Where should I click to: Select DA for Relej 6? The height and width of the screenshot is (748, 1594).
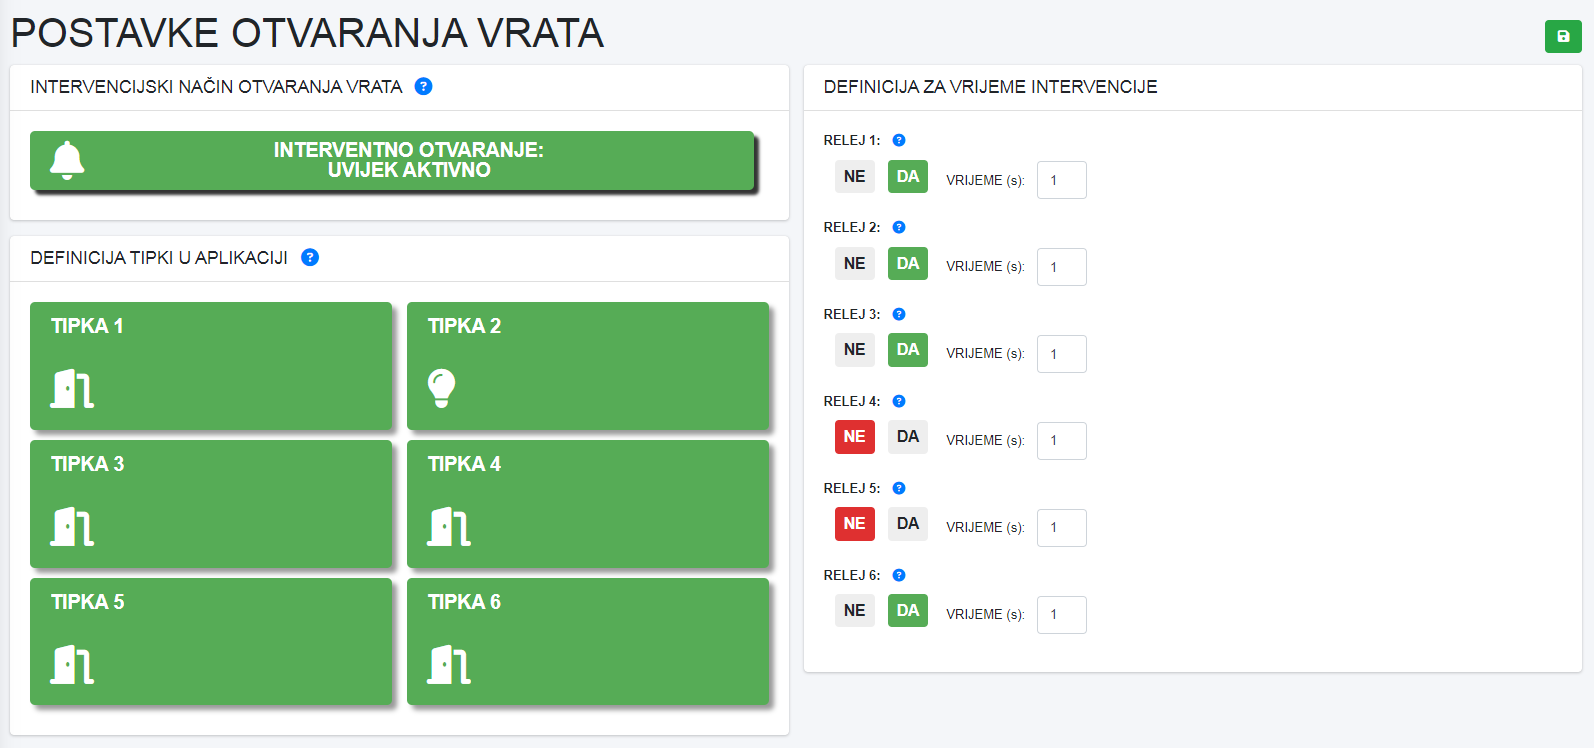[x=907, y=611]
